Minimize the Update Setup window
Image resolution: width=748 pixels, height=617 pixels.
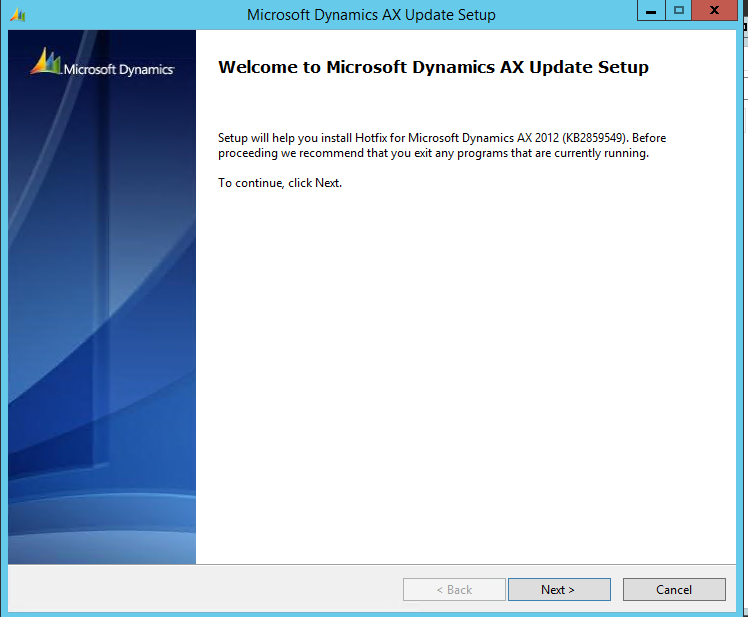pos(651,10)
